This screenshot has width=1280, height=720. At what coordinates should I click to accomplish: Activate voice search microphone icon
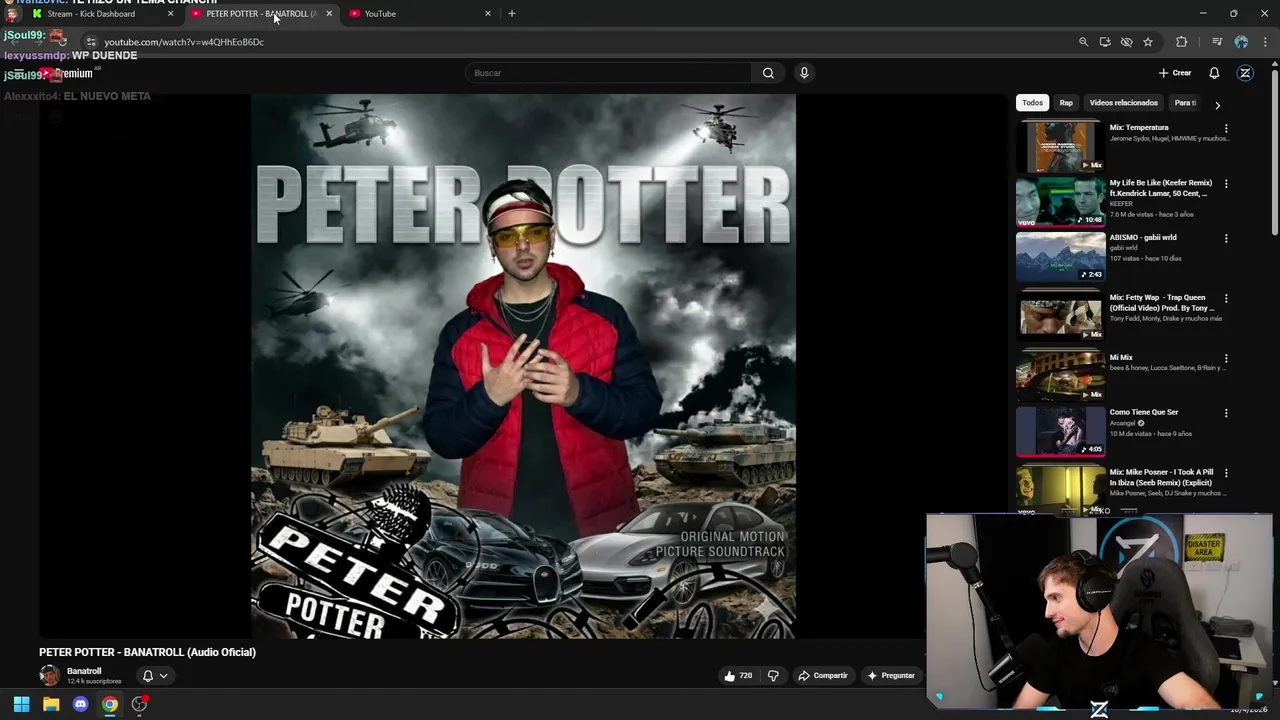coord(804,73)
